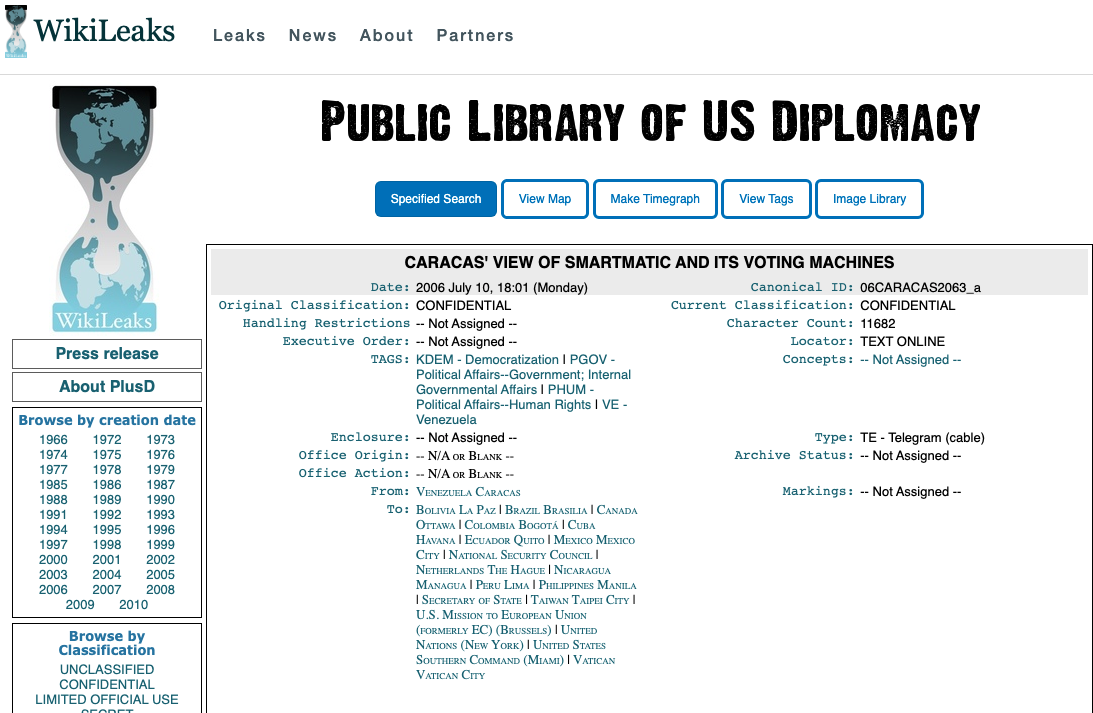
Task: Browse cables created in 1975
Action: coord(107,454)
